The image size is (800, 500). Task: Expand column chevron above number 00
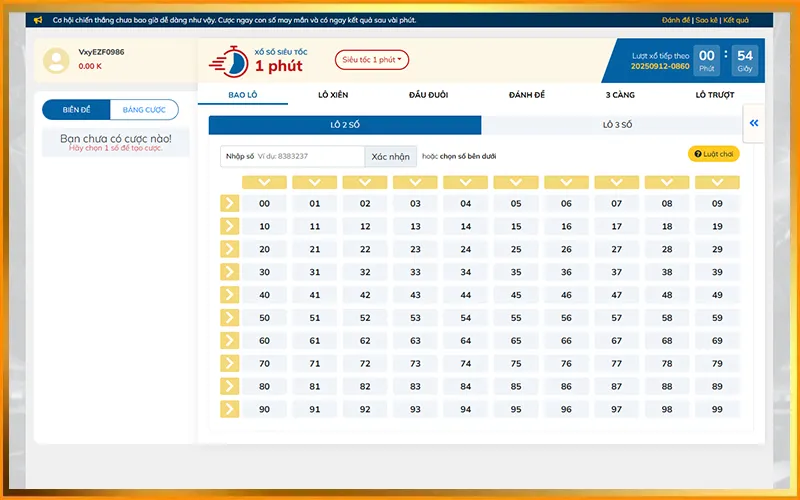264,182
